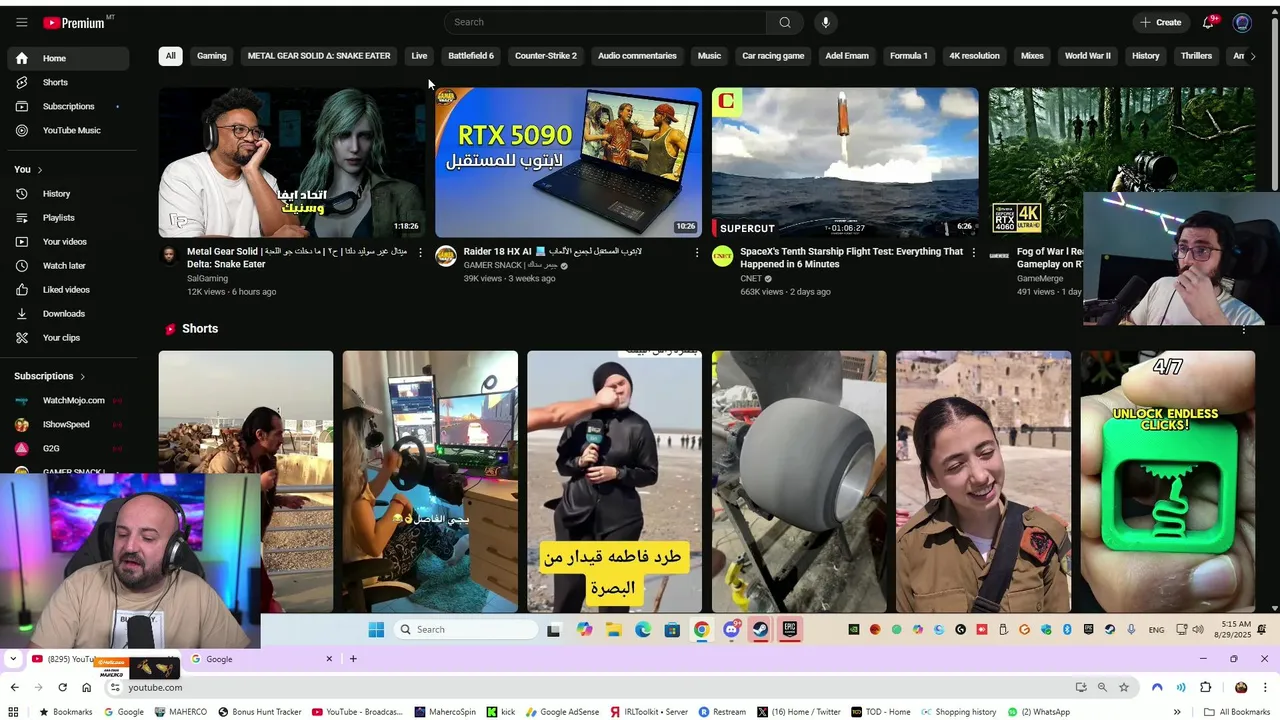
Task: Open the SpaceX Starship video thumbnail
Action: pyautogui.click(x=845, y=162)
